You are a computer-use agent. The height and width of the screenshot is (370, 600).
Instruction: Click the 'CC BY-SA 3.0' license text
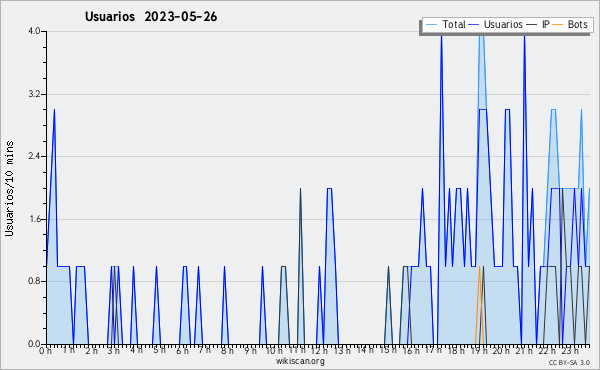tap(569, 362)
